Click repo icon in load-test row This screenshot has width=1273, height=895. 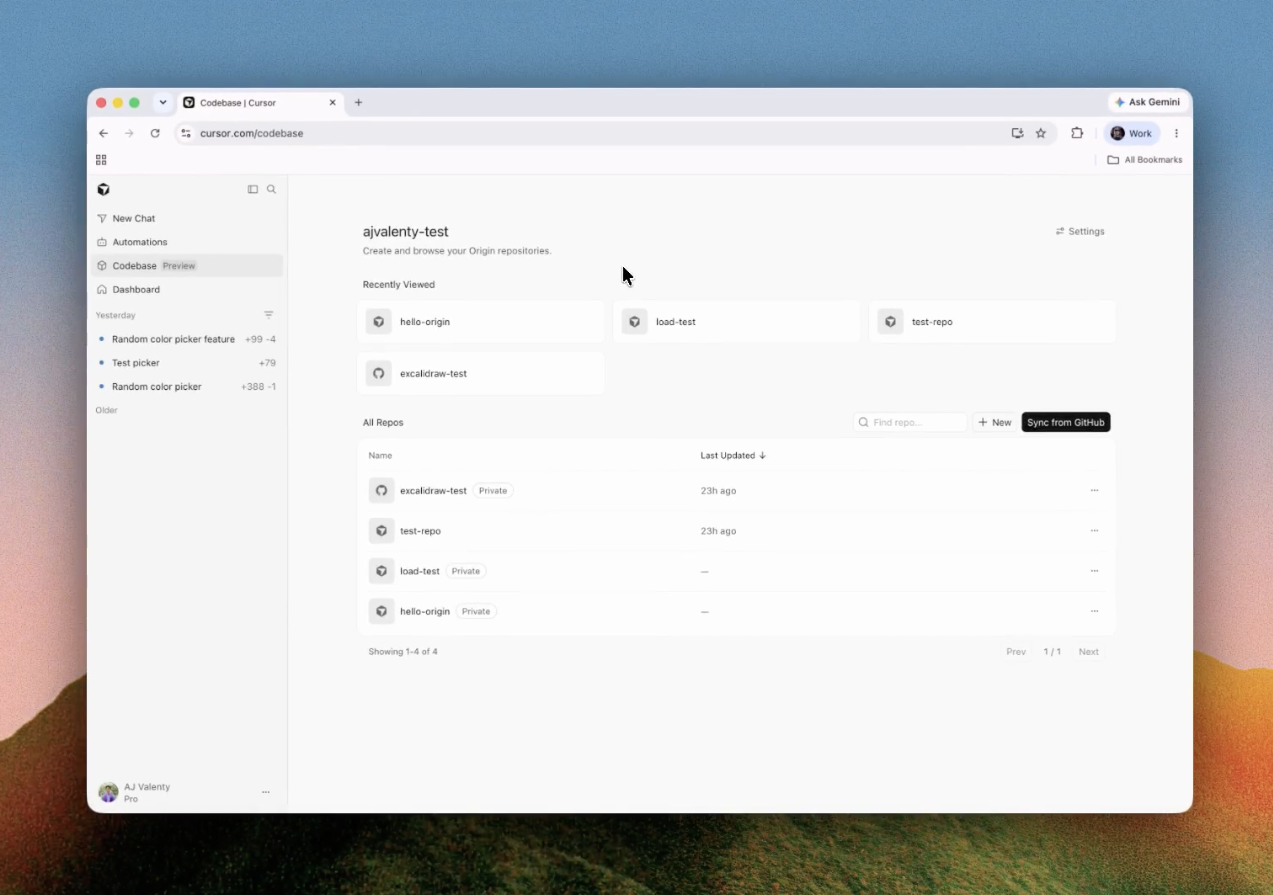point(381,571)
